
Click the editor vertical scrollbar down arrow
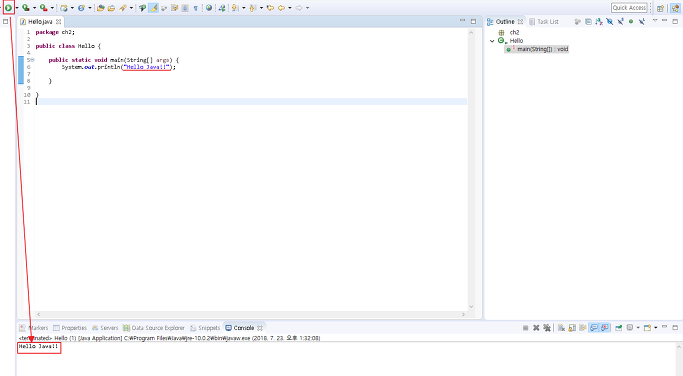[x=471, y=307]
